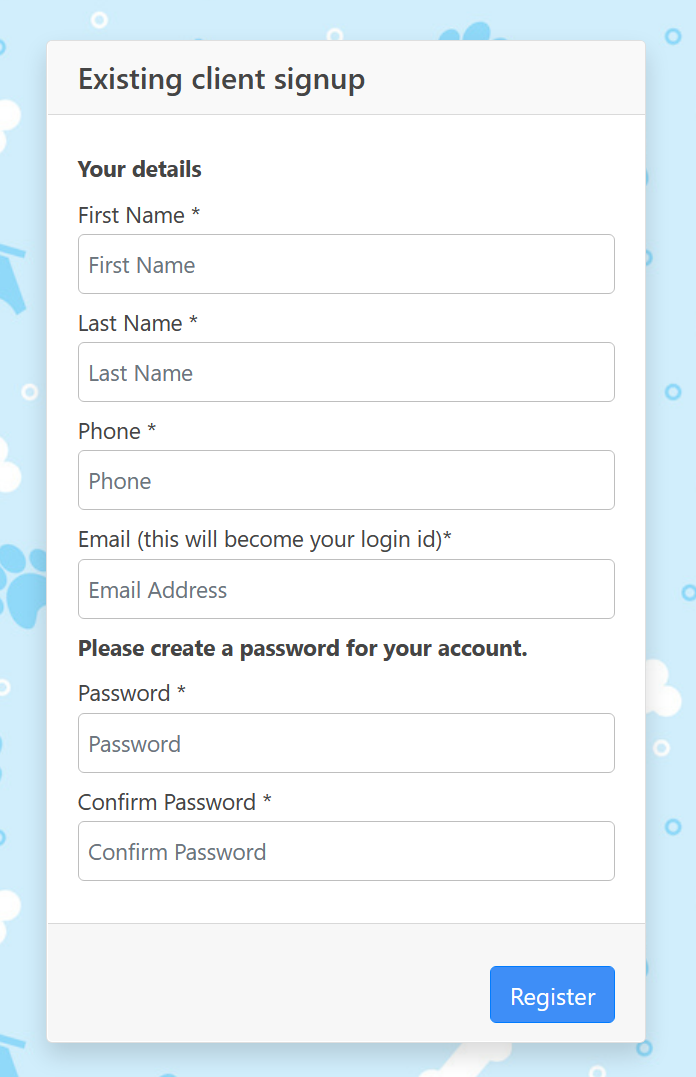Submit the form with the Register button

pyautogui.click(x=552, y=995)
